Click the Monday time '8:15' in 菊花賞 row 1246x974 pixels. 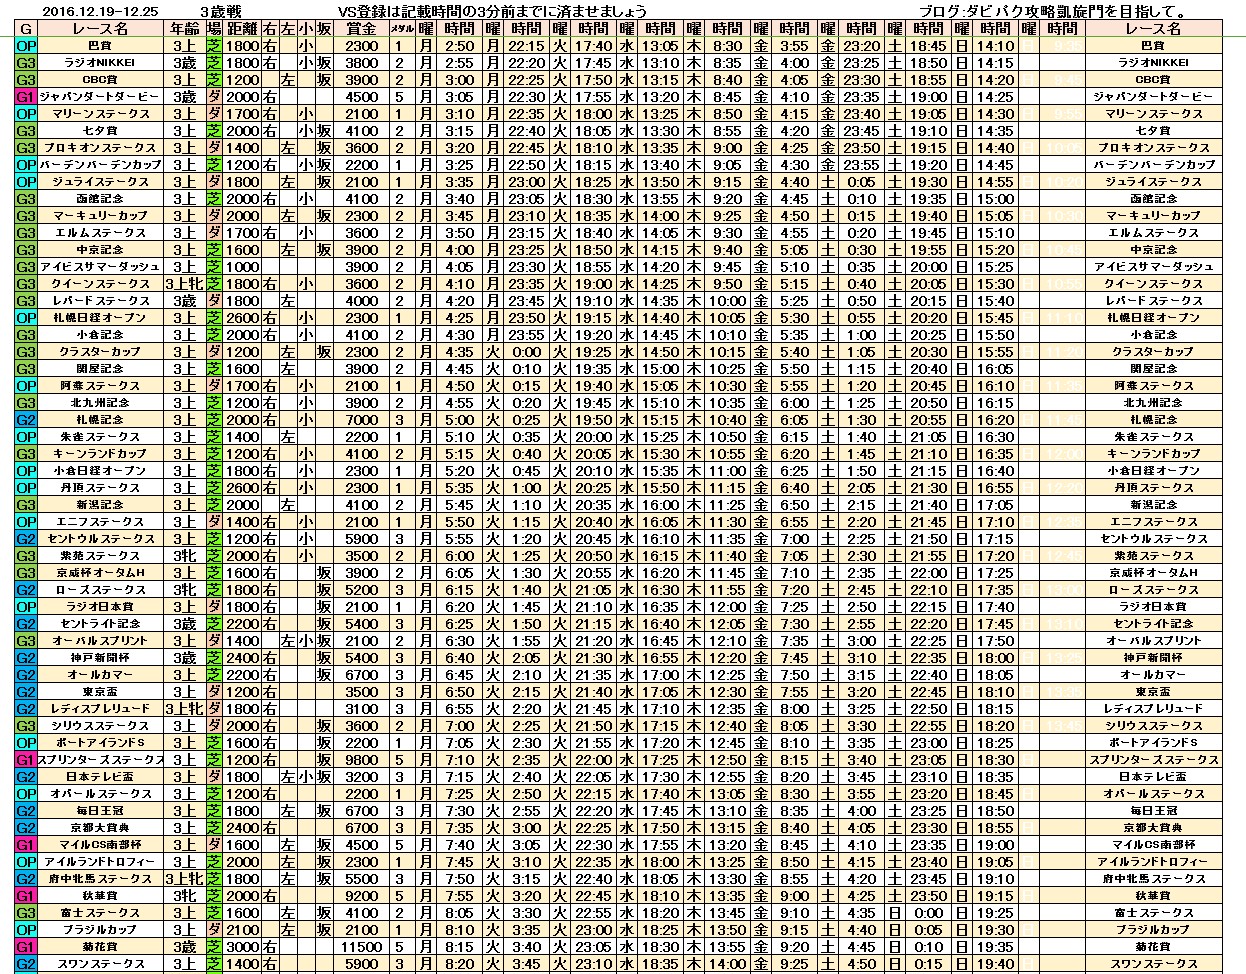click(460, 947)
